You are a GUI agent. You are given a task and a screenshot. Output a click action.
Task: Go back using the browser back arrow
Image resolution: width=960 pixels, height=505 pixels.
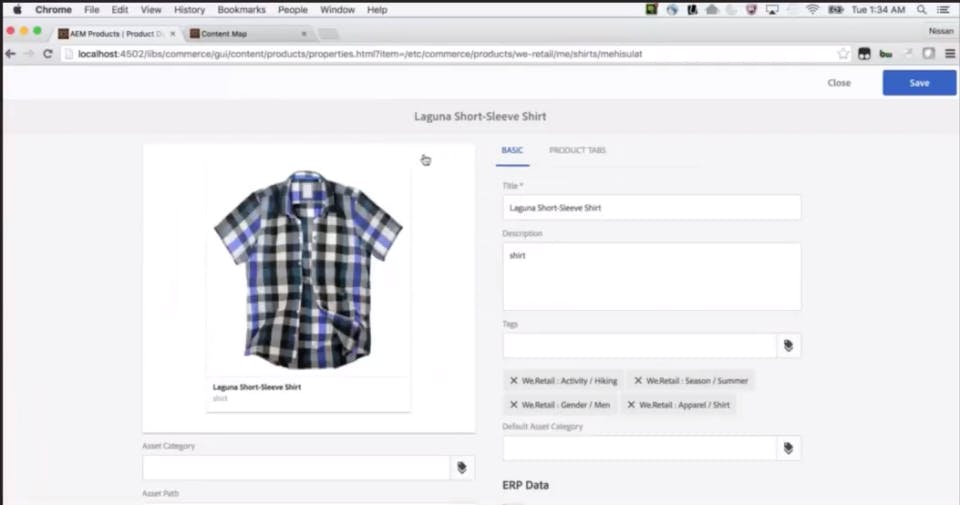click(10, 54)
